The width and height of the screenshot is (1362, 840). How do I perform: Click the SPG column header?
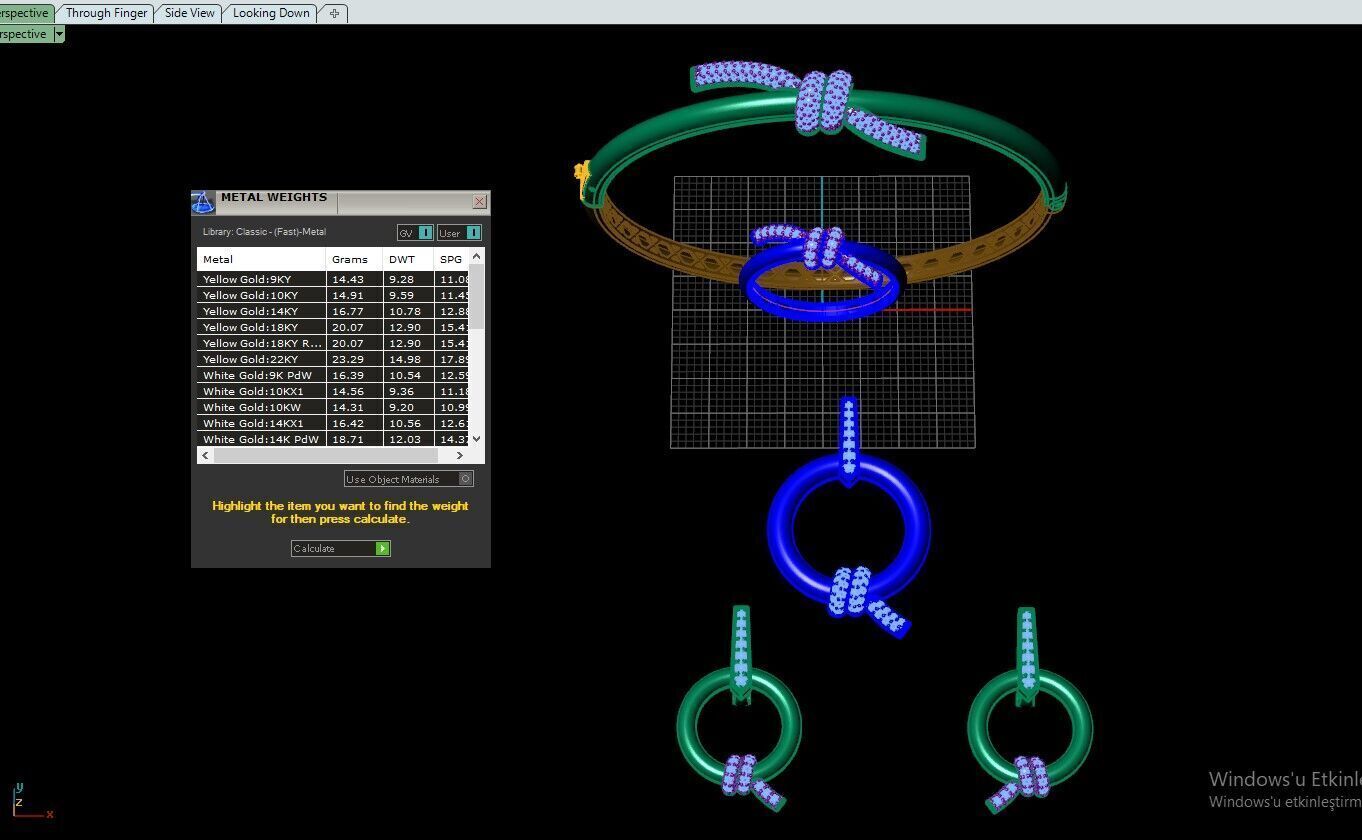point(452,259)
